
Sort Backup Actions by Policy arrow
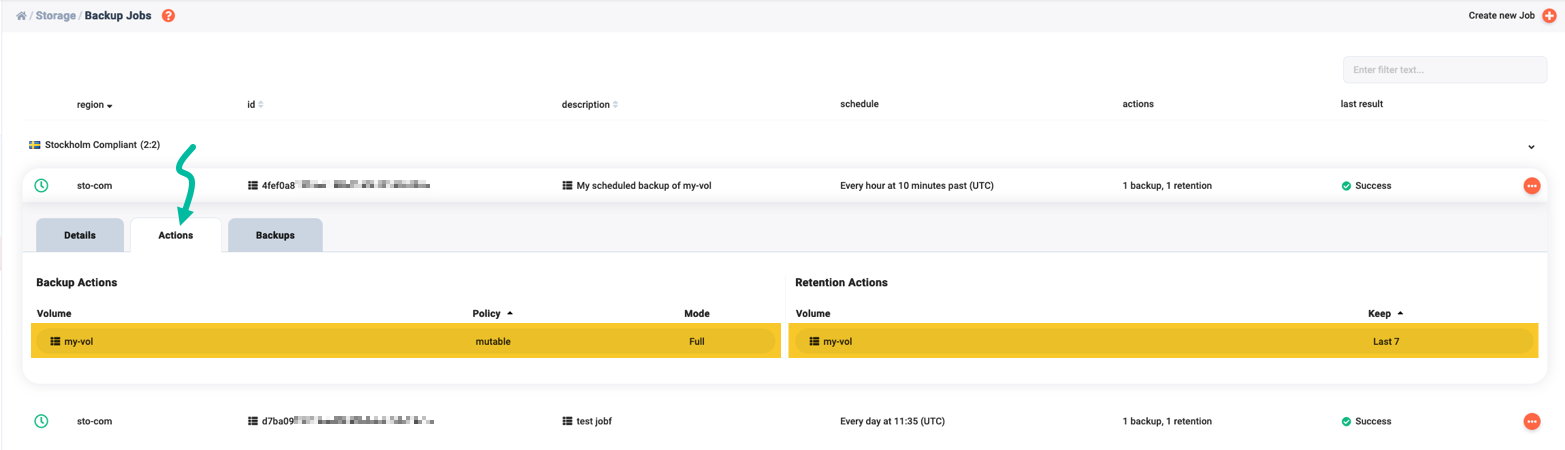510,313
